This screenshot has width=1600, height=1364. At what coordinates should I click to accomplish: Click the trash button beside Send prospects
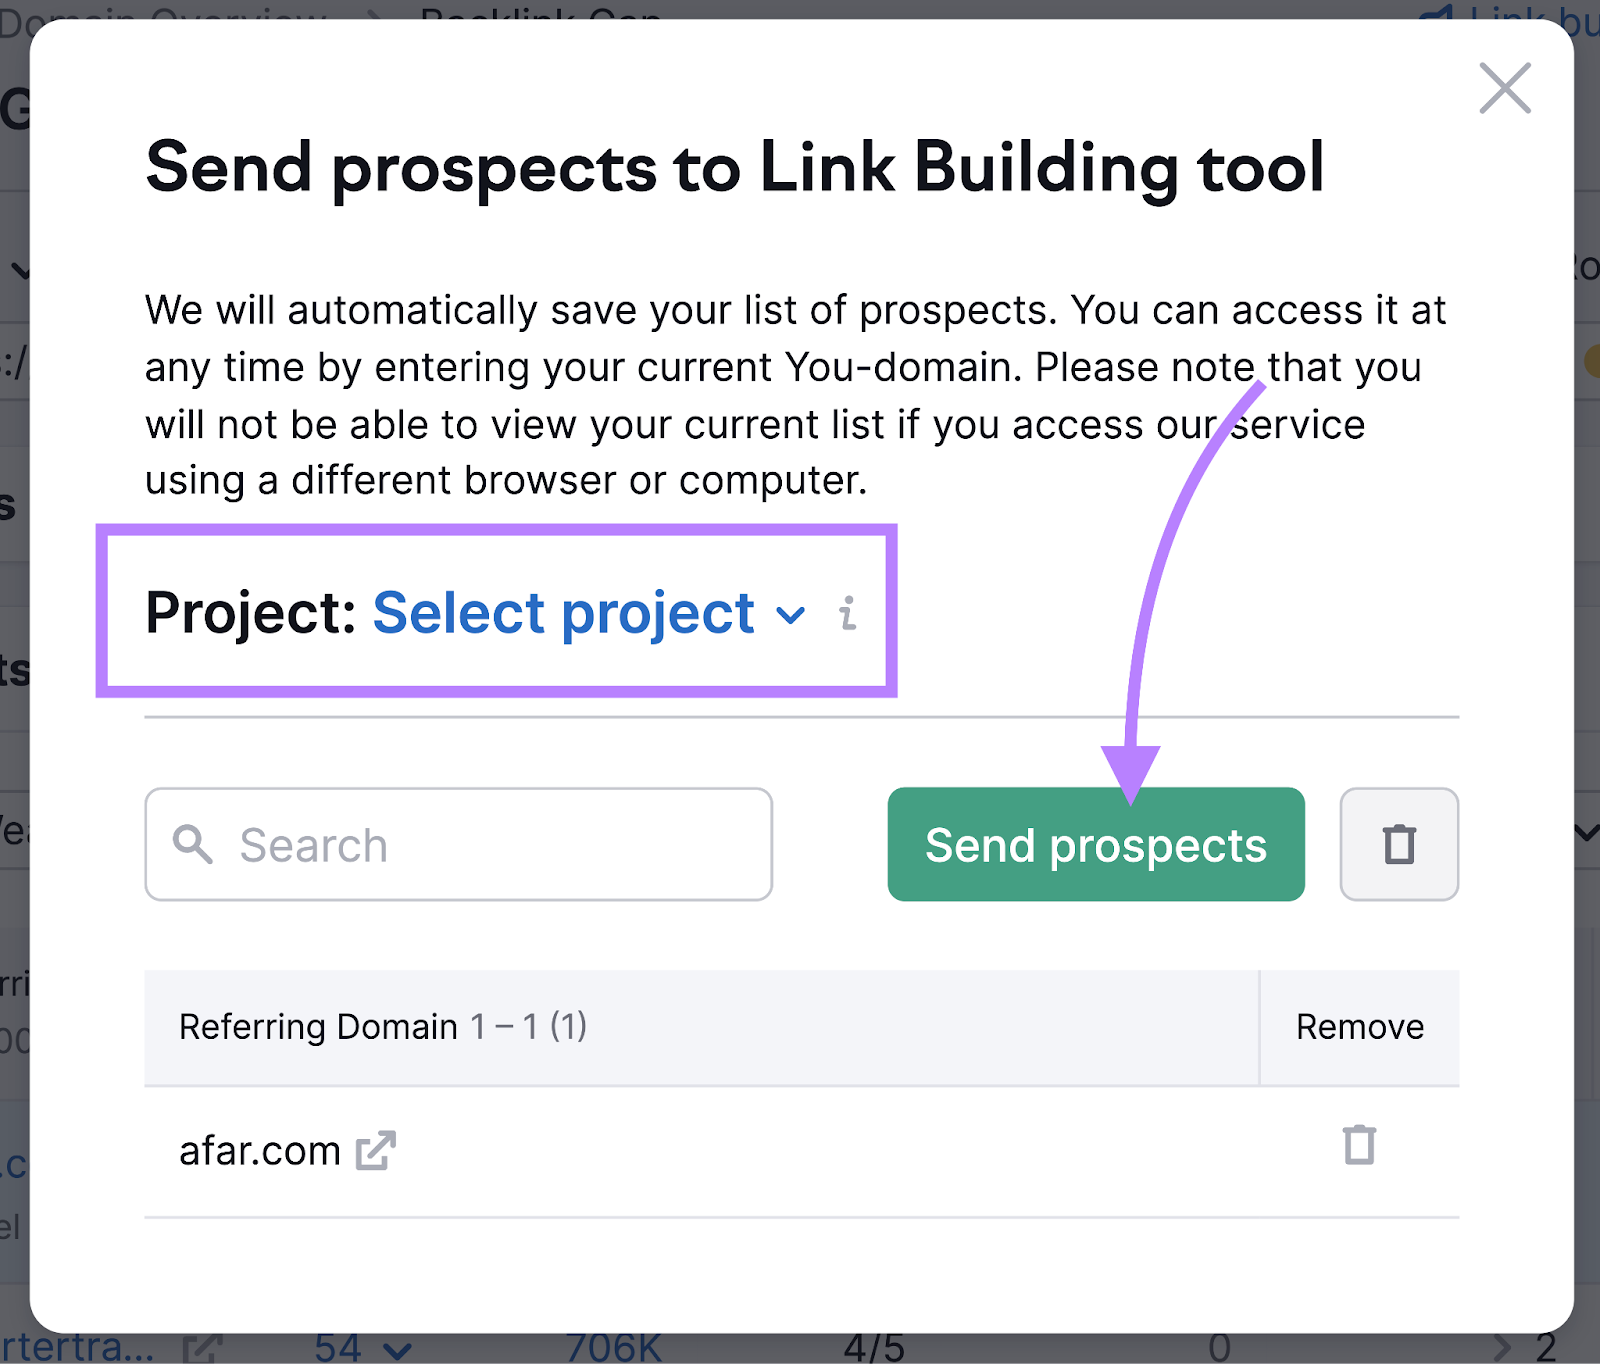click(x=1399, y=845)
